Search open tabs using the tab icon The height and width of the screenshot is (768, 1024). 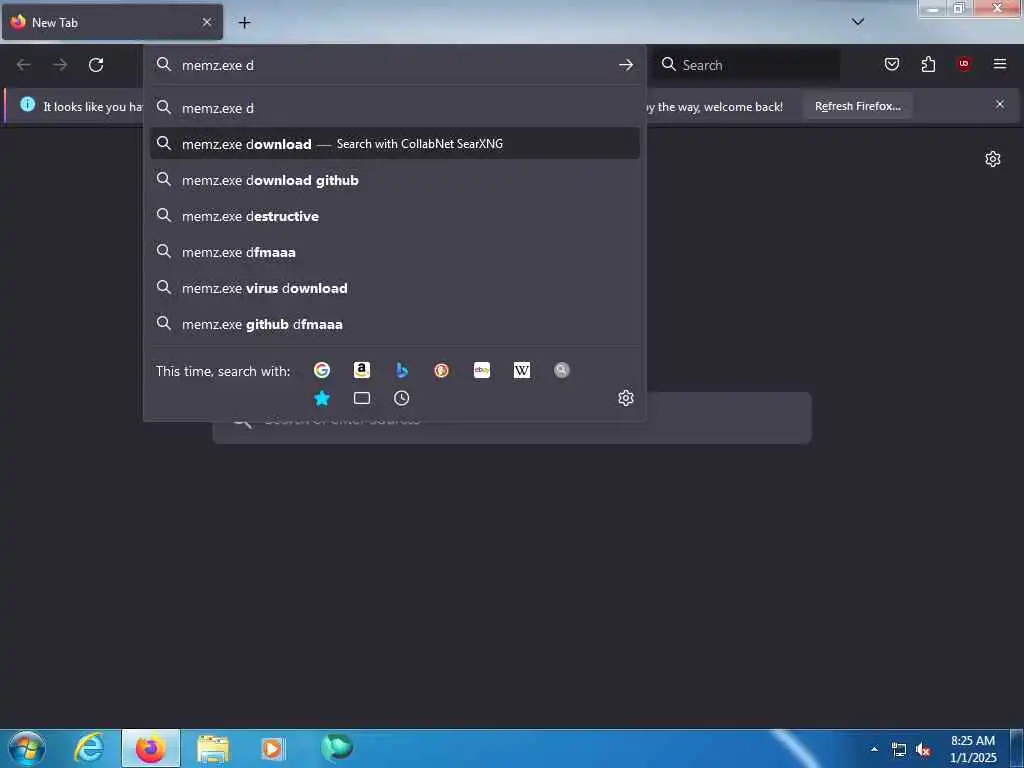pos(362,398)
